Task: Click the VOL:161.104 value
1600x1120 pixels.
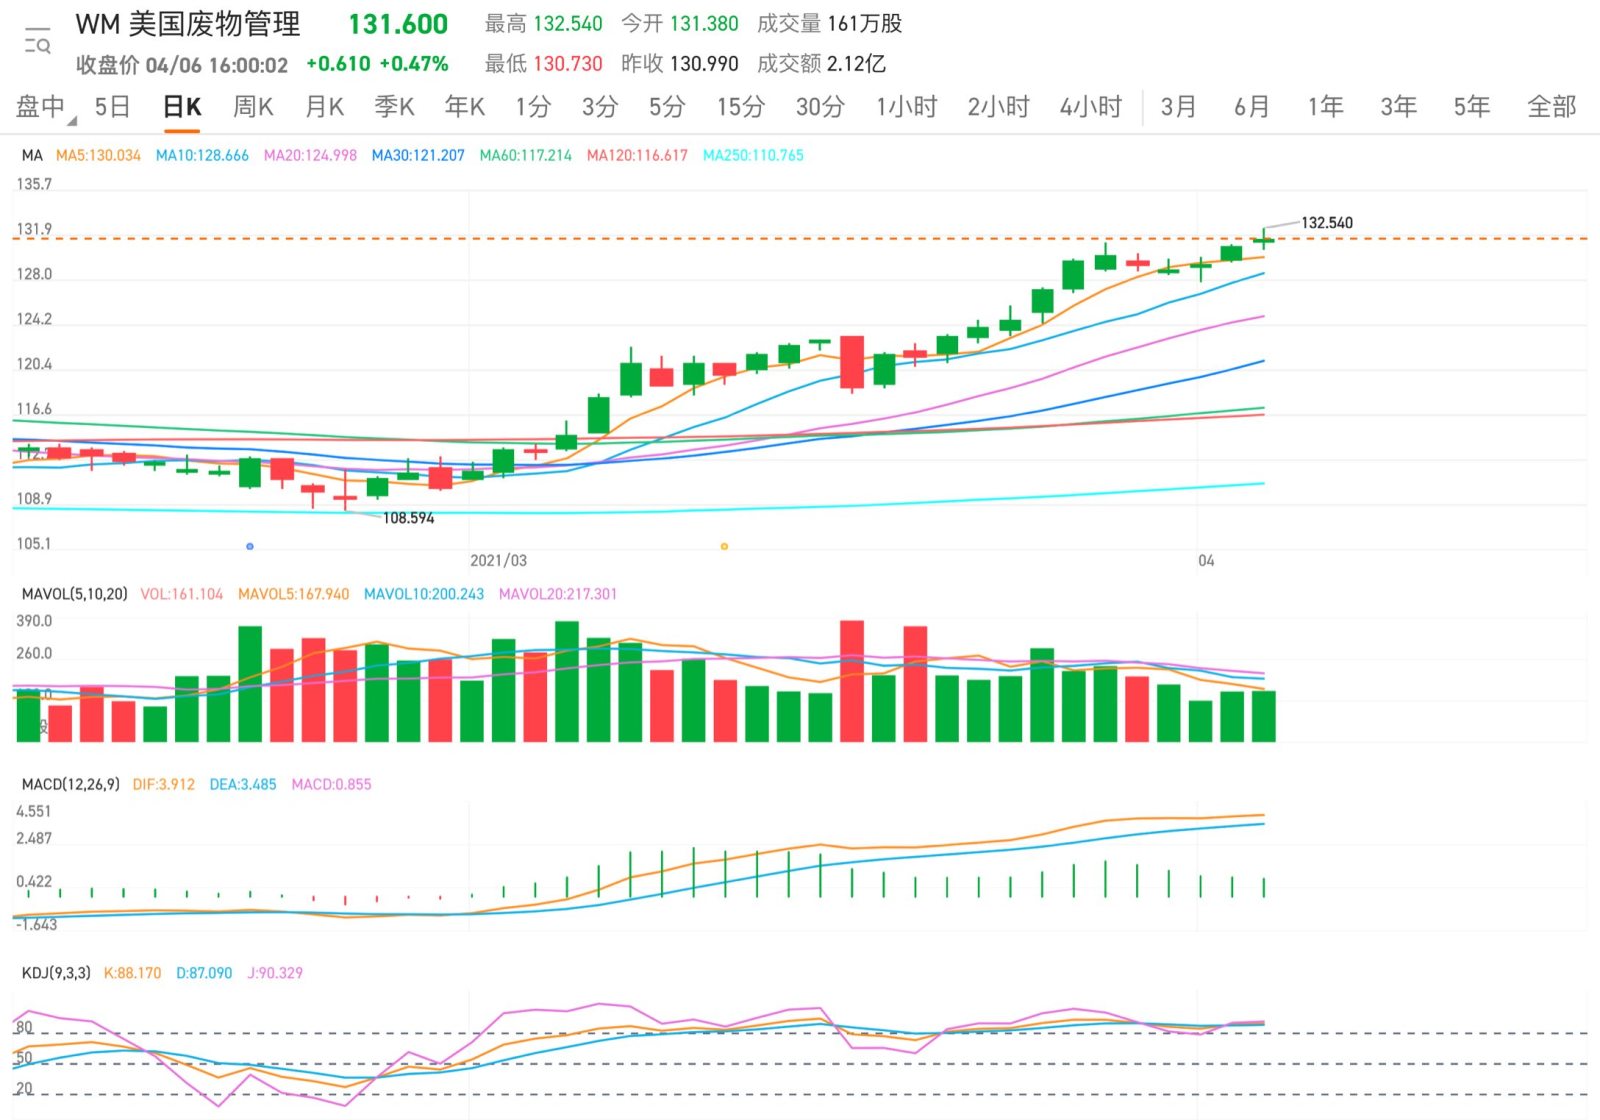Action: [182, 594]
